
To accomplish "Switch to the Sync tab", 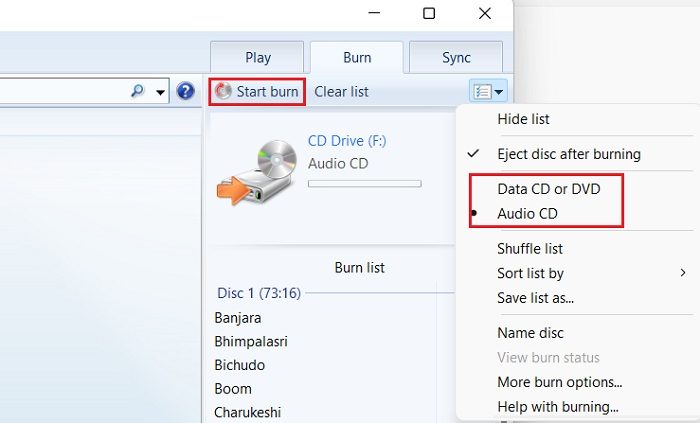I will [x=456, y=58].
